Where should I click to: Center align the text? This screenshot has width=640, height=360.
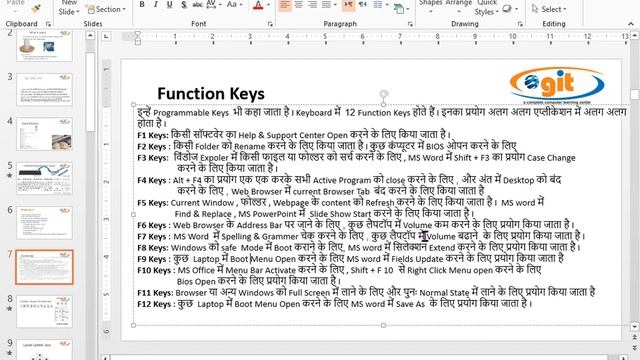click(299, 5)
